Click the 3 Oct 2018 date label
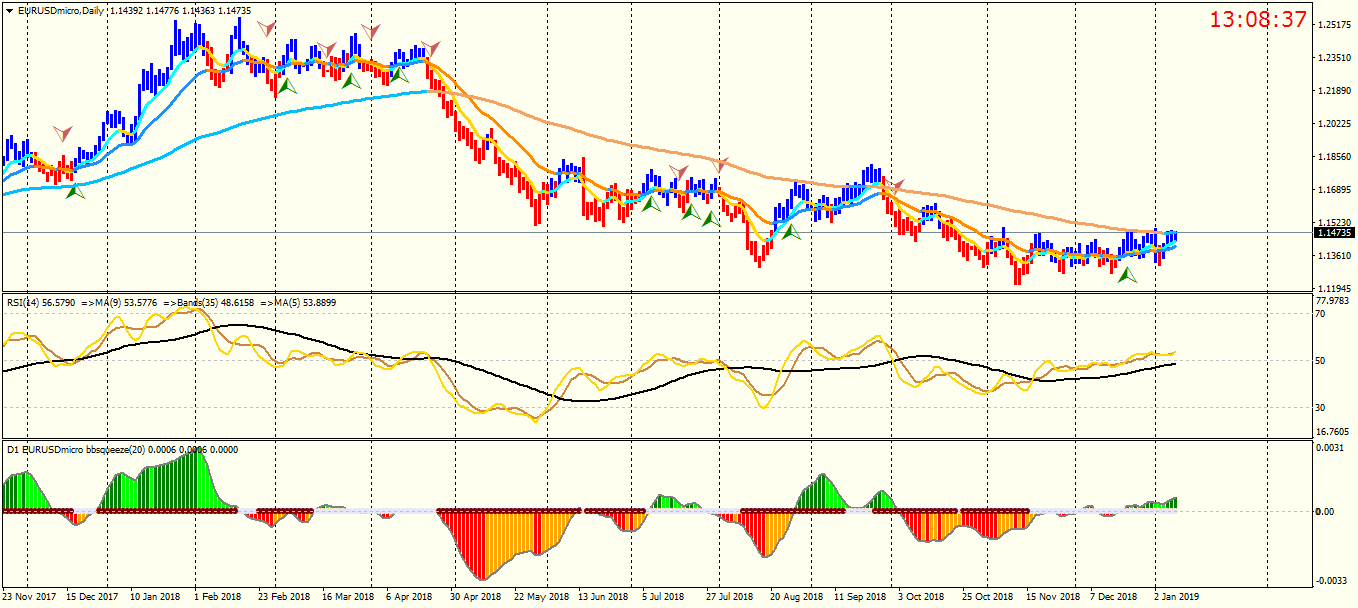 click(921, 597)
